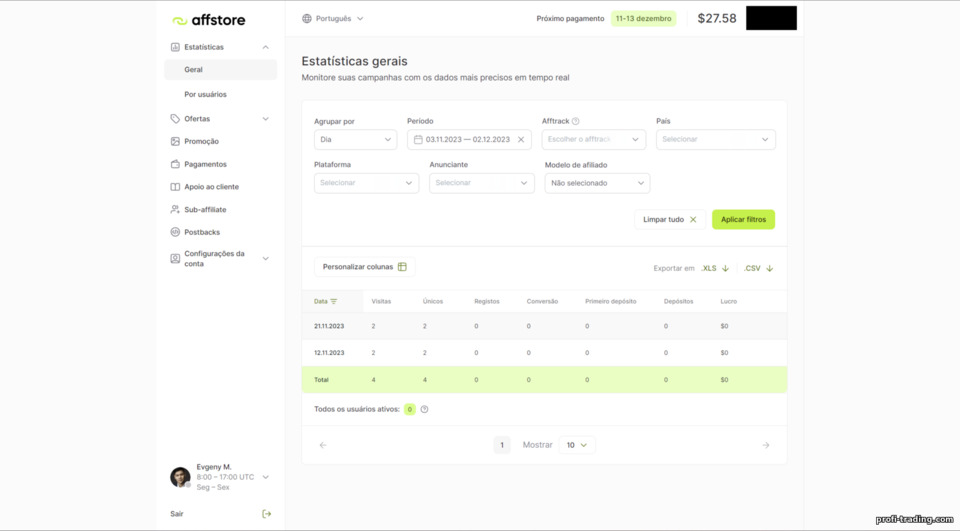Open the Modelo de afiliado dropdown
Image resolution: width=960 pixels, height=531 pixels.
(x=597, y=183)
